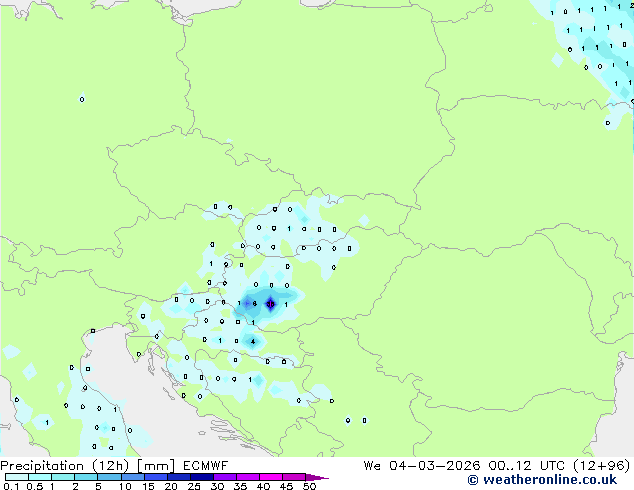634x490 pixels.
Task: Click the legend tick label '0.1'
Action: point(11,486)
